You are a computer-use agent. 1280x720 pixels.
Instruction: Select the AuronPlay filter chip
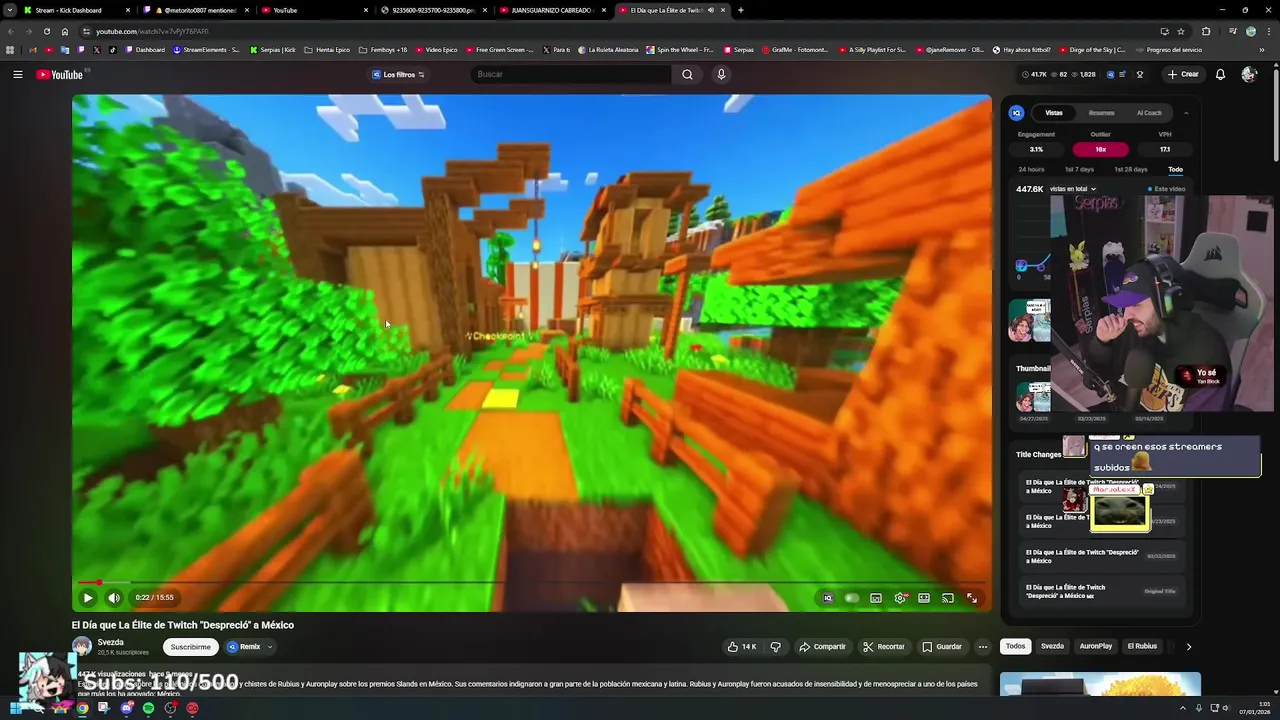tap(1096, 646)
